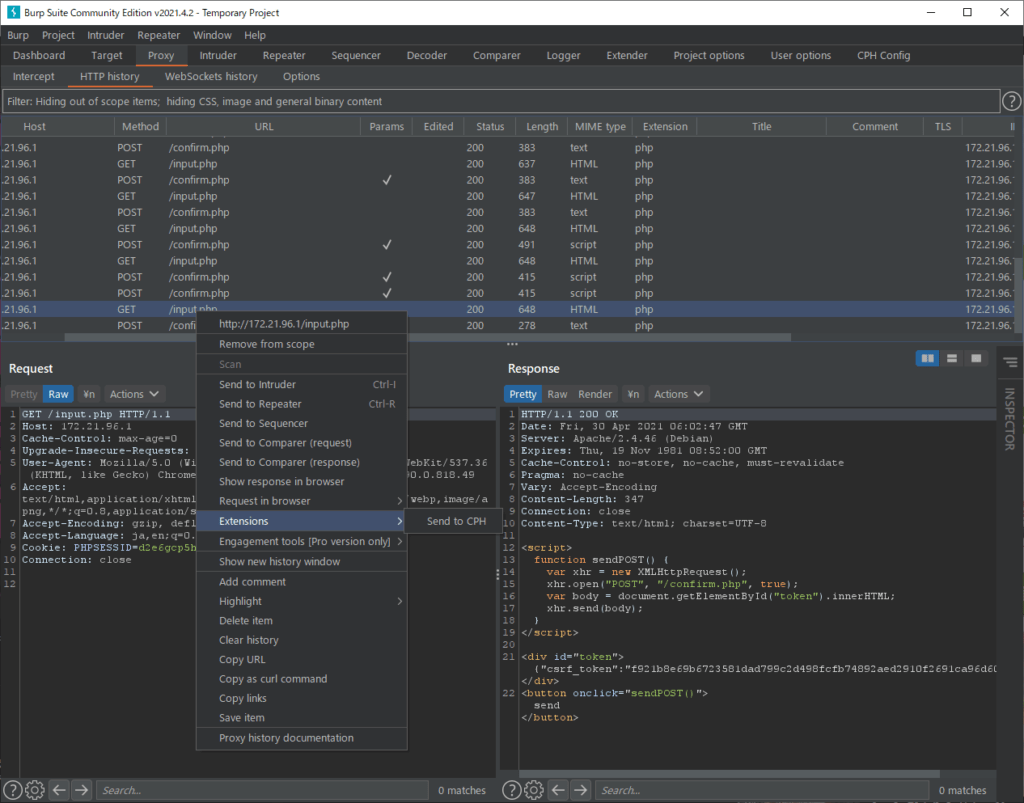Switch to the WebSockets history tab
The height and width of the screenshot is (803, 1024).
[x=210, y=76]
